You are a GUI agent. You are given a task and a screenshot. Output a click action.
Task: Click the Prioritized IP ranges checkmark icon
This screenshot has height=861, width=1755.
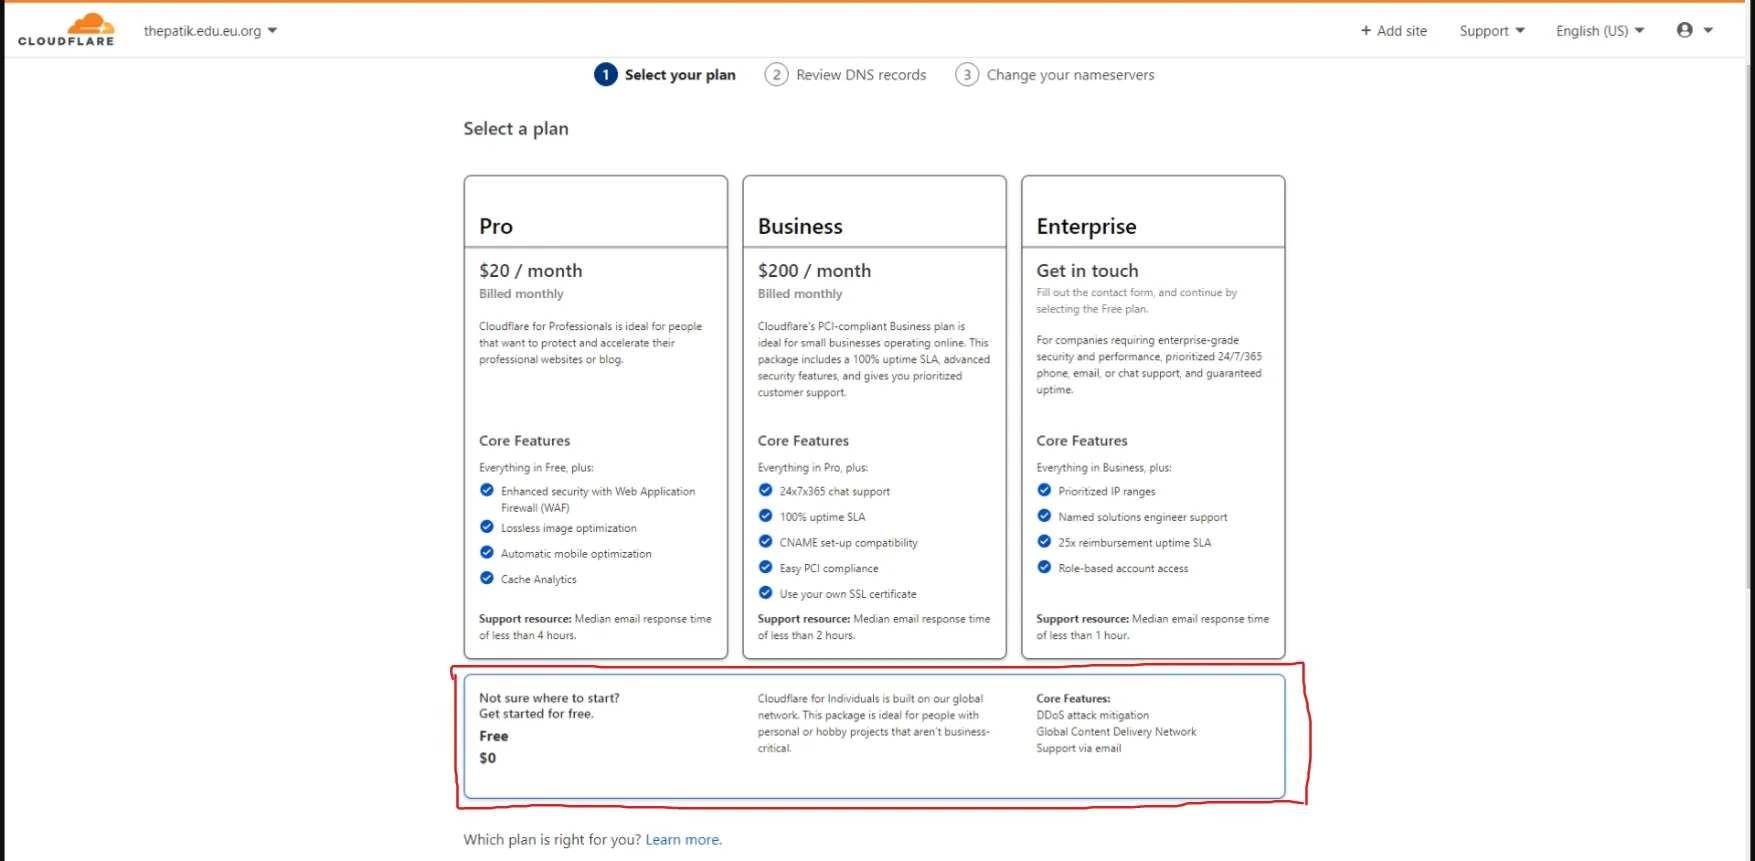[1044, 490]
